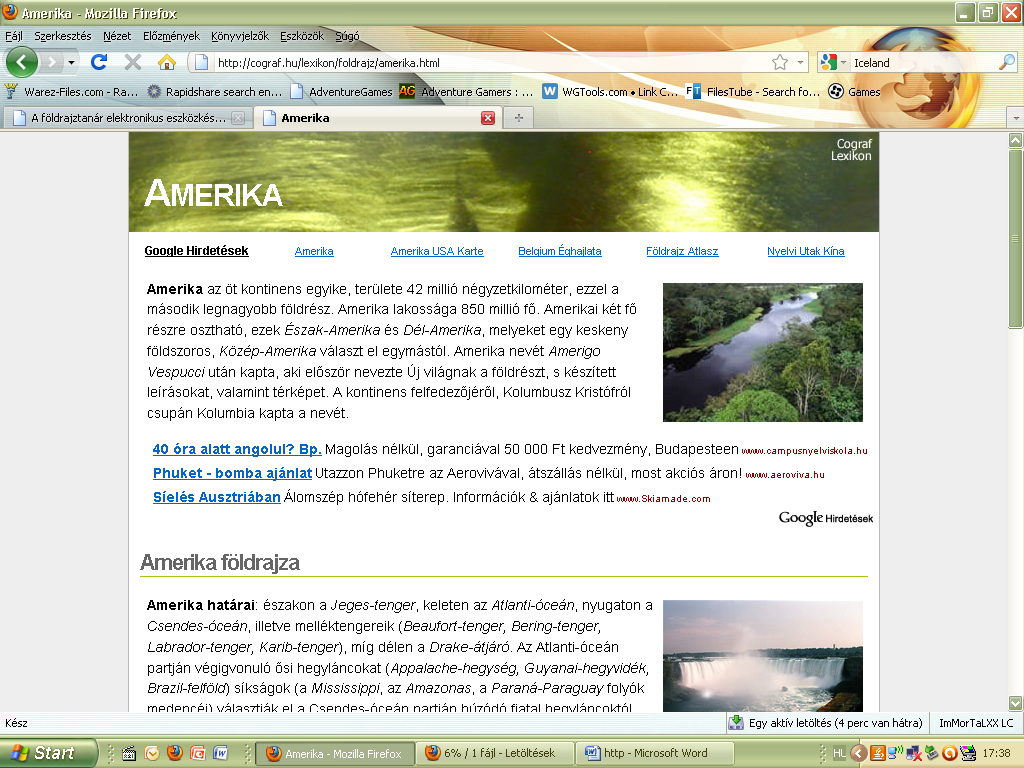1024x768 pixels.
Task: Open the Könyvjelzők menu
Action: point(240,36)
